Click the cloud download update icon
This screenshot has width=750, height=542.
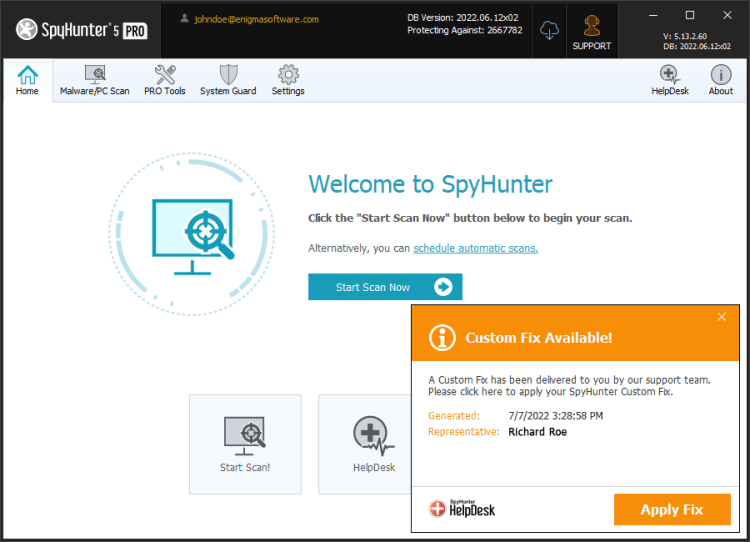tap(549, 31)
